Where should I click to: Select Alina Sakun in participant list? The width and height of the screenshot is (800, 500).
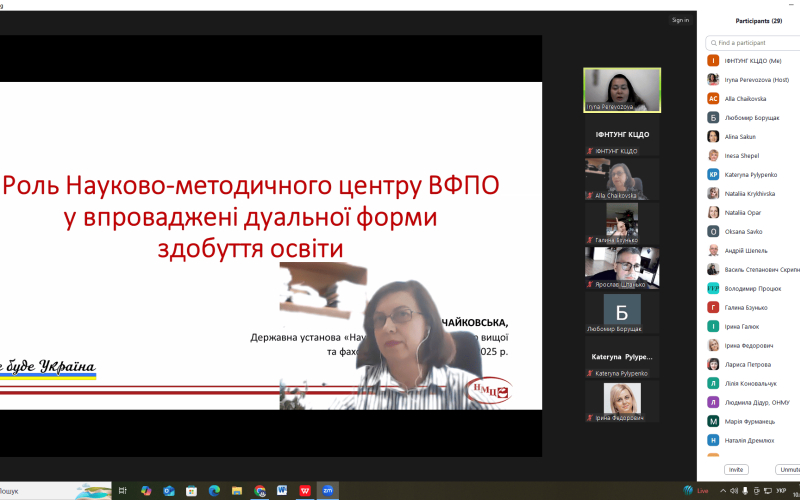tap(753, 137)
